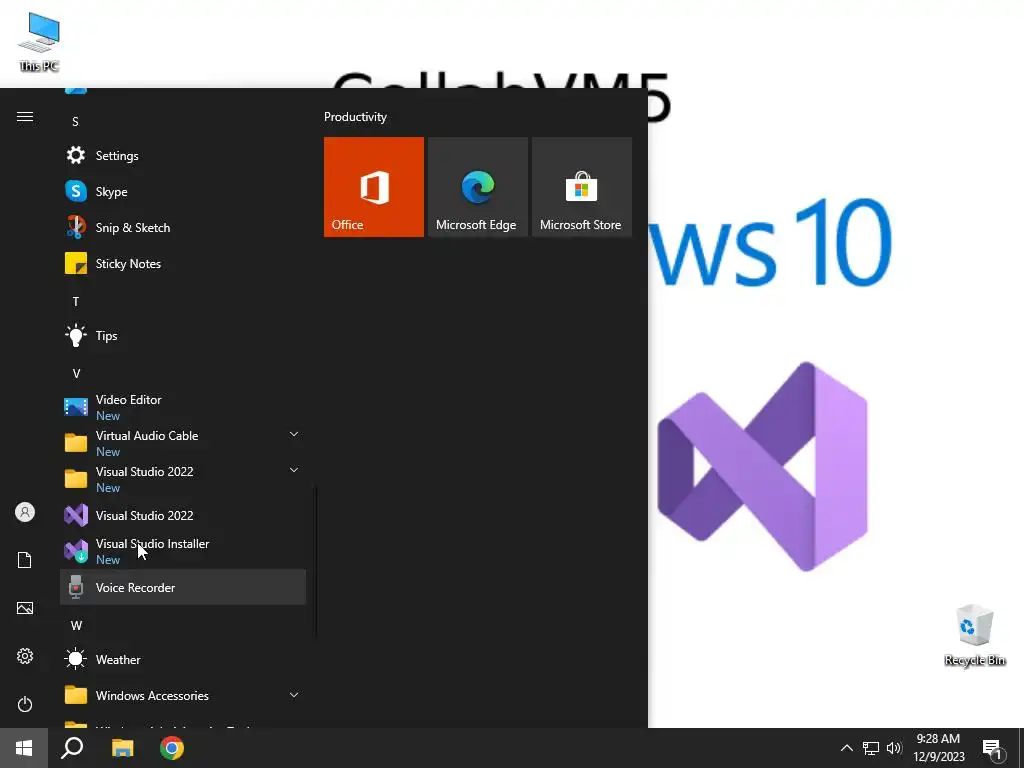The image size is (1024, 768).
Task: Expand Windows Accessories chevron
Action: coord(294,695)
